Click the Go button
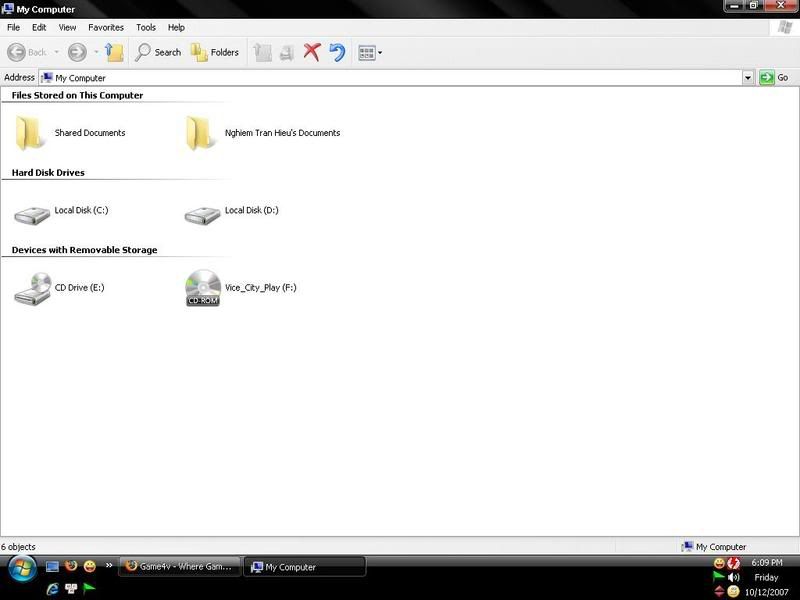This screenshot has height=600, width=800. pyautogui.click(x=774, y=78)
